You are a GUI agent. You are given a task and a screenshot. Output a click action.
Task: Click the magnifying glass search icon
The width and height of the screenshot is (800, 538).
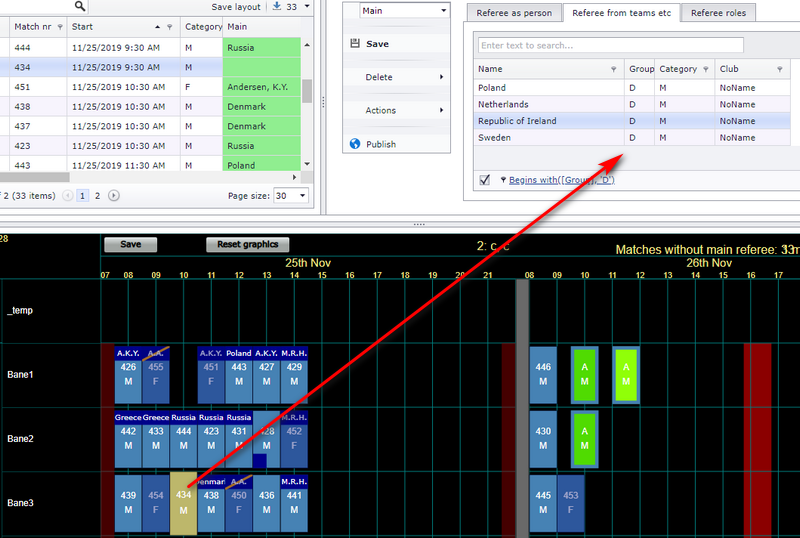pyautogui.click(x=80, y=6)
